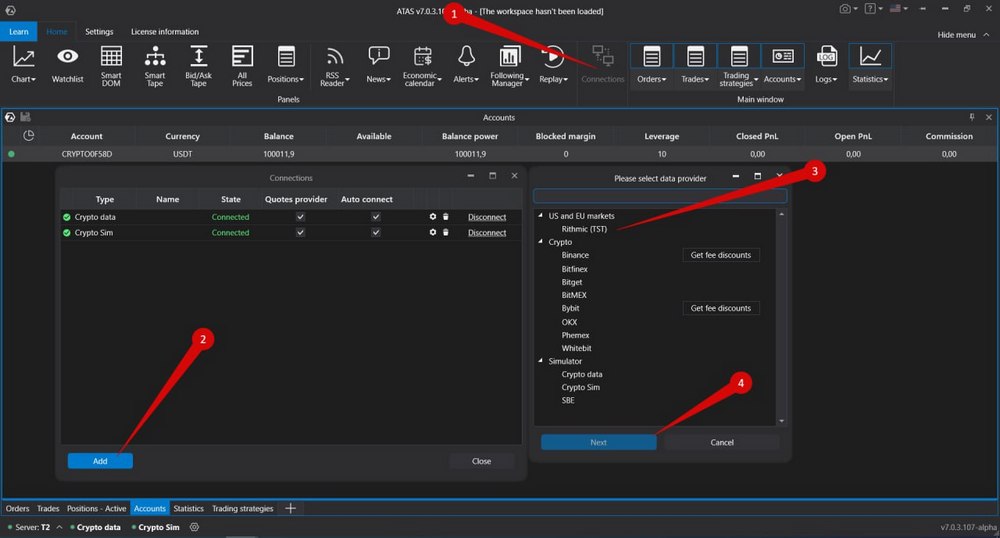The height and width of the screenshot is (538, 1000).
Task: Collapse the Simulator provider group
Action: pyautogui.click(x=541, y=361)
